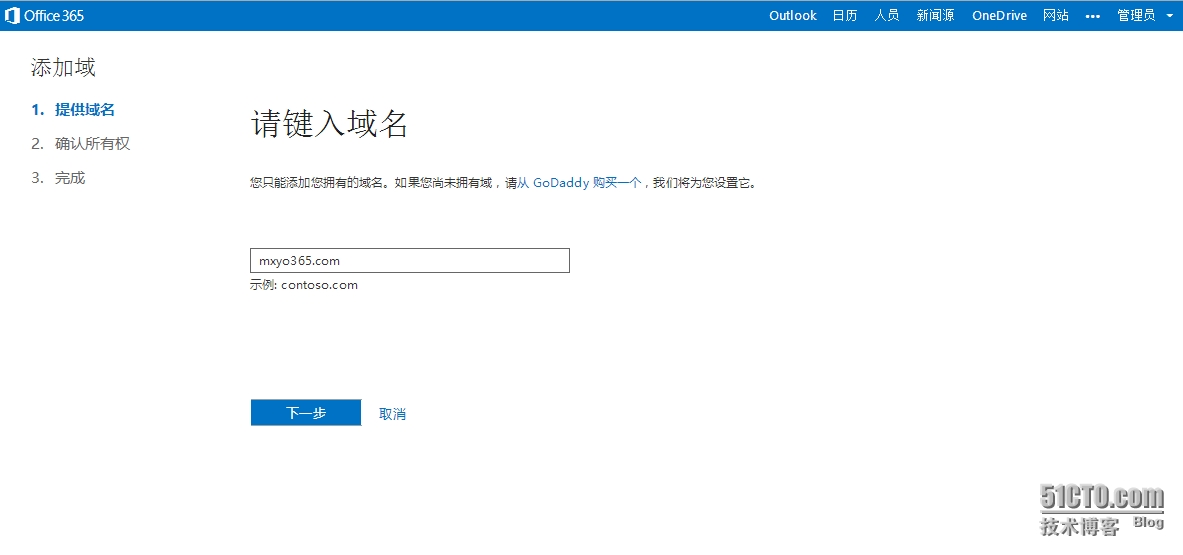Click the 取消 link

(392, 414)
